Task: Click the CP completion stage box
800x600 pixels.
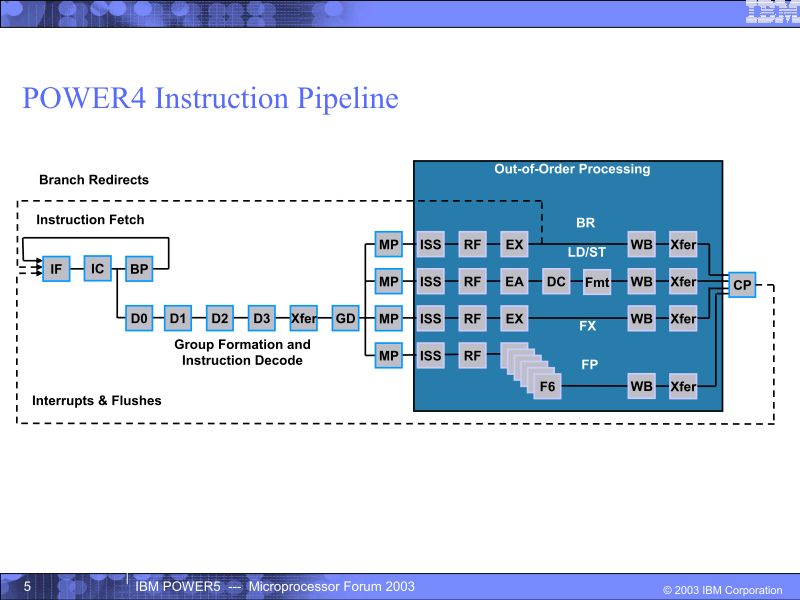Action: coord(742,285)
